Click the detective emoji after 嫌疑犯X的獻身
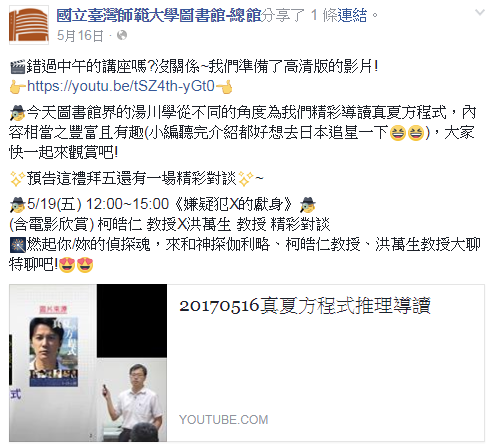This screenshot has height=448, width=487. 307,204
